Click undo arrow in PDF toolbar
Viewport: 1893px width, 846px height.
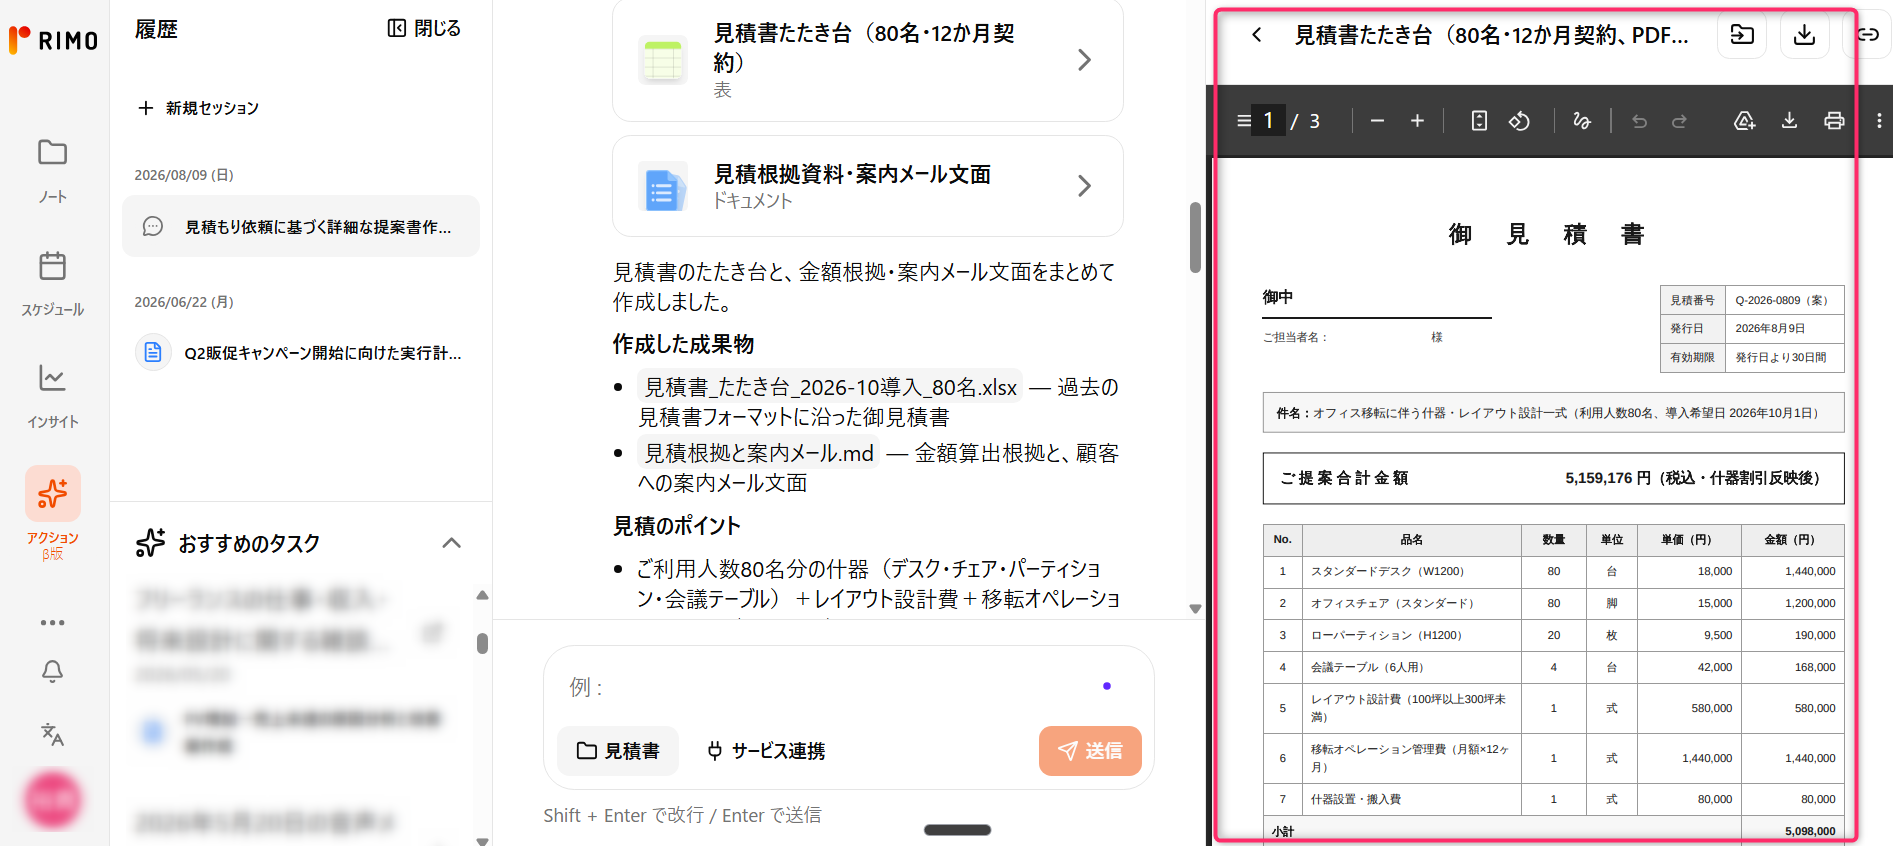(x=1639, y=121)
